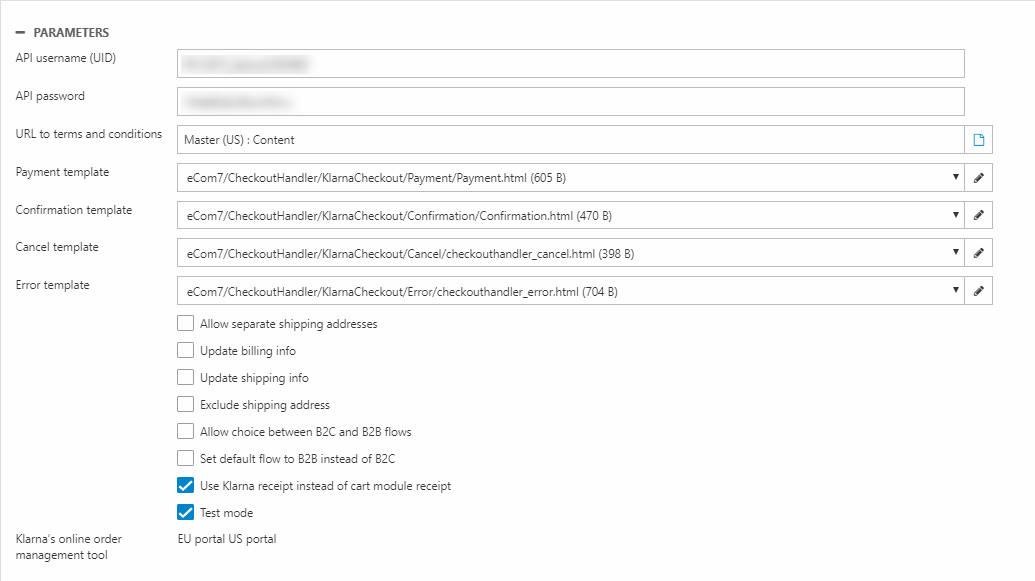Tick Update shipping info checkbox
Image resolution: width=1035 pixels, height=581 pixels.
[x=185, y=378]
